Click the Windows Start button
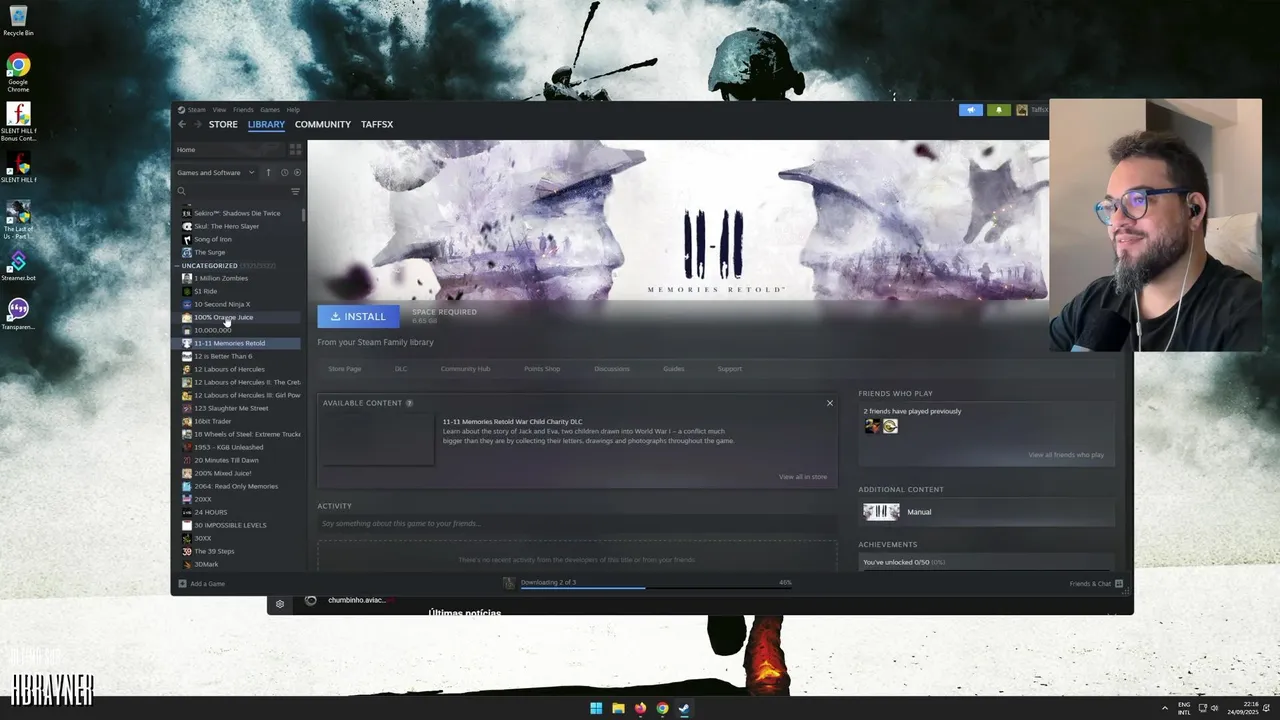This screenshot has height=720, width=1280. coord(596,709)
